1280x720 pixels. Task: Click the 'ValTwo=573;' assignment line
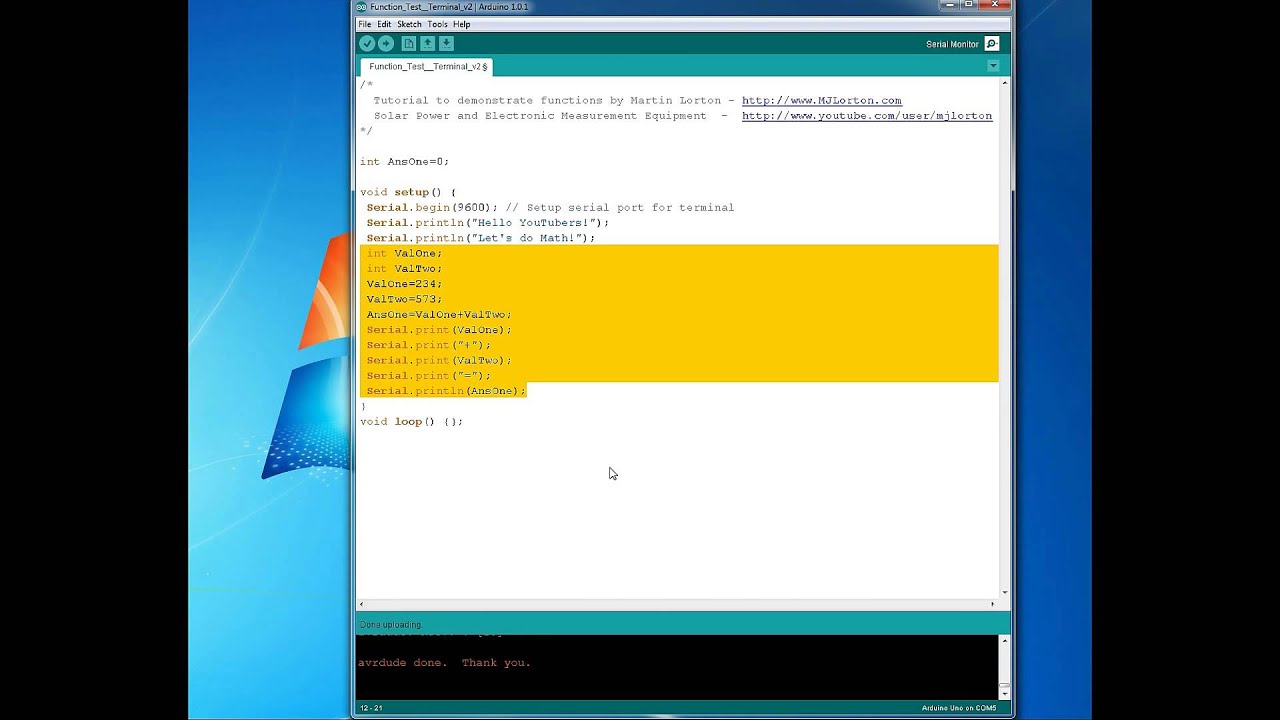tap(404, 299)
